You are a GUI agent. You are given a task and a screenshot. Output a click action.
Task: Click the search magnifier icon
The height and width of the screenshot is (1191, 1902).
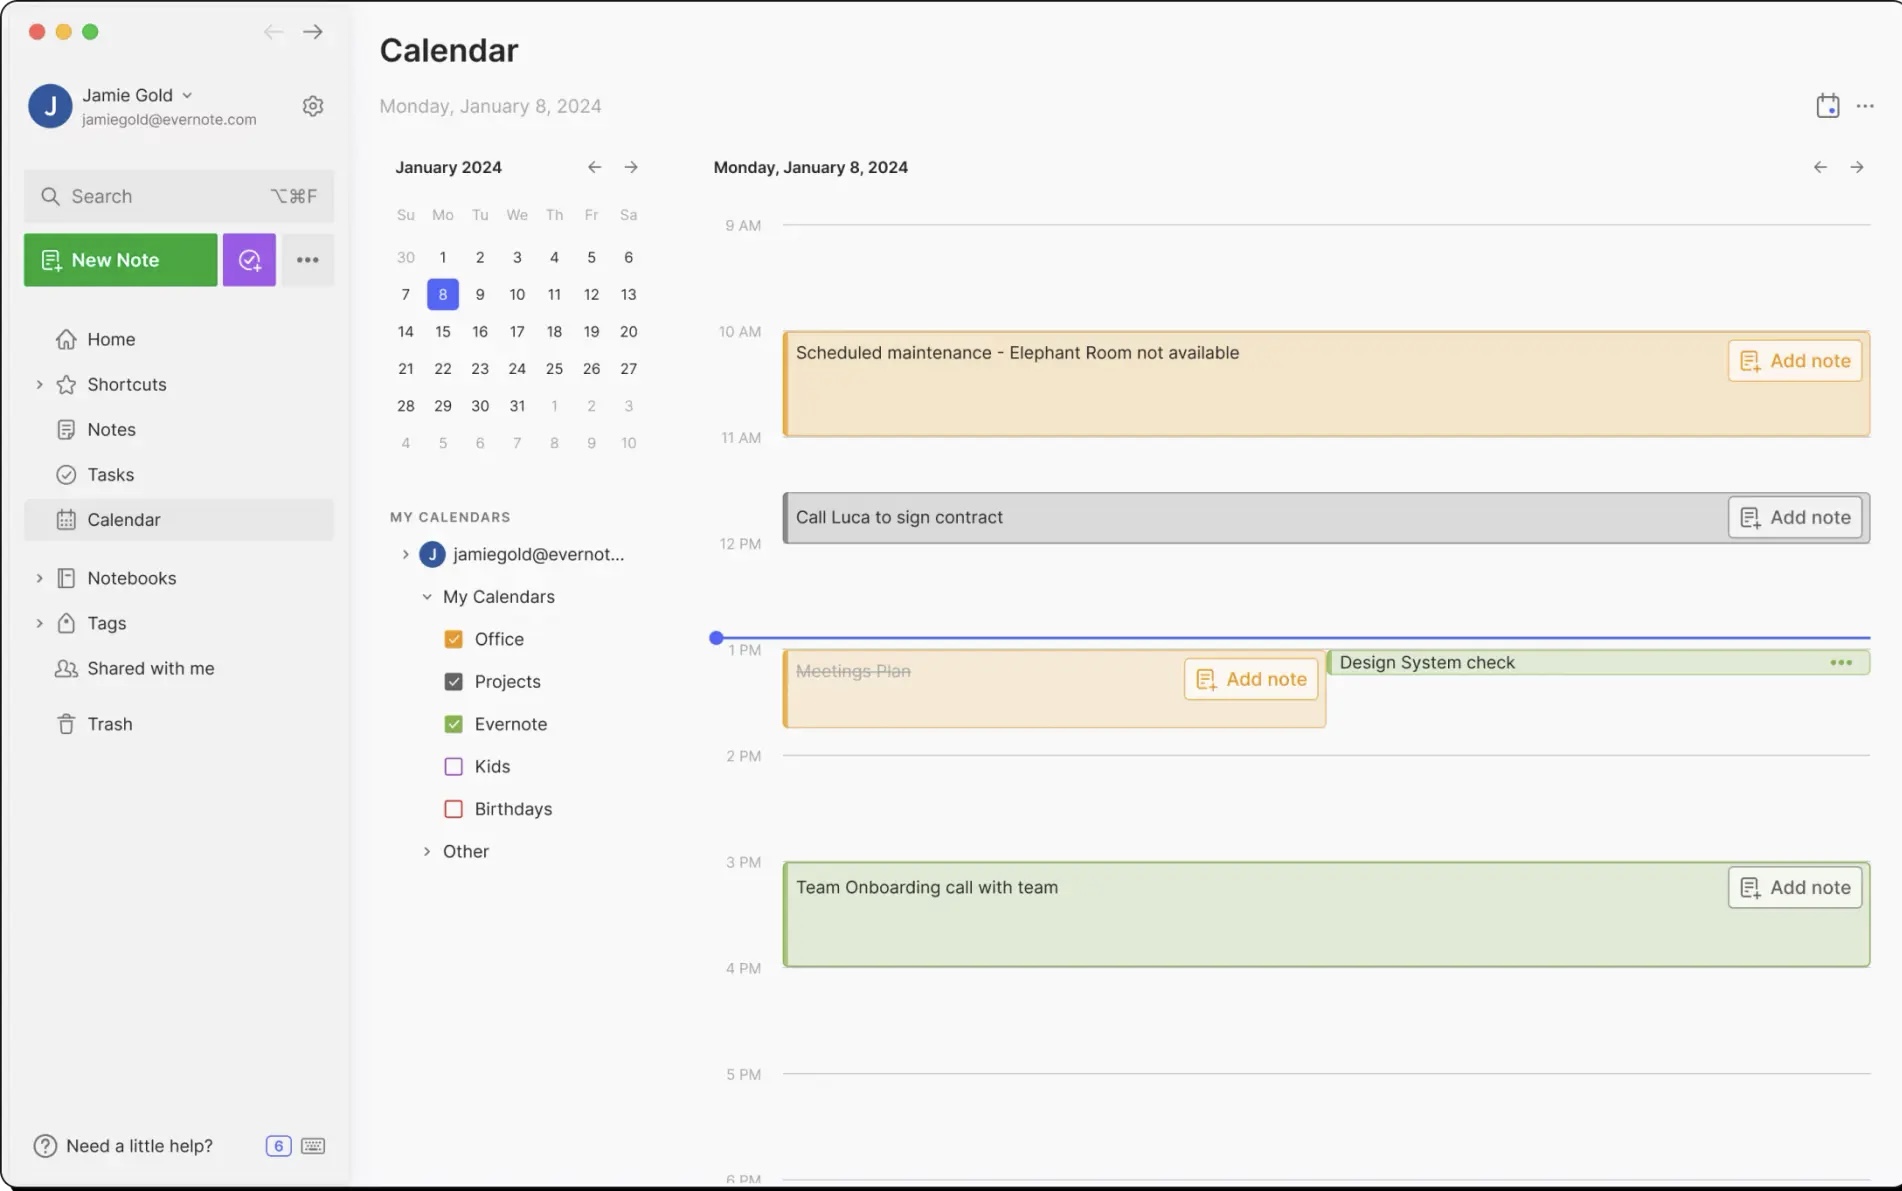pos(50,196)
